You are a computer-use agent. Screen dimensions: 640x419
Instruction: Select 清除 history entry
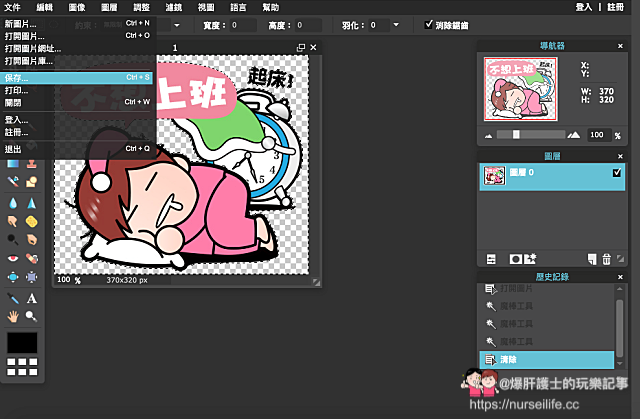547,359
